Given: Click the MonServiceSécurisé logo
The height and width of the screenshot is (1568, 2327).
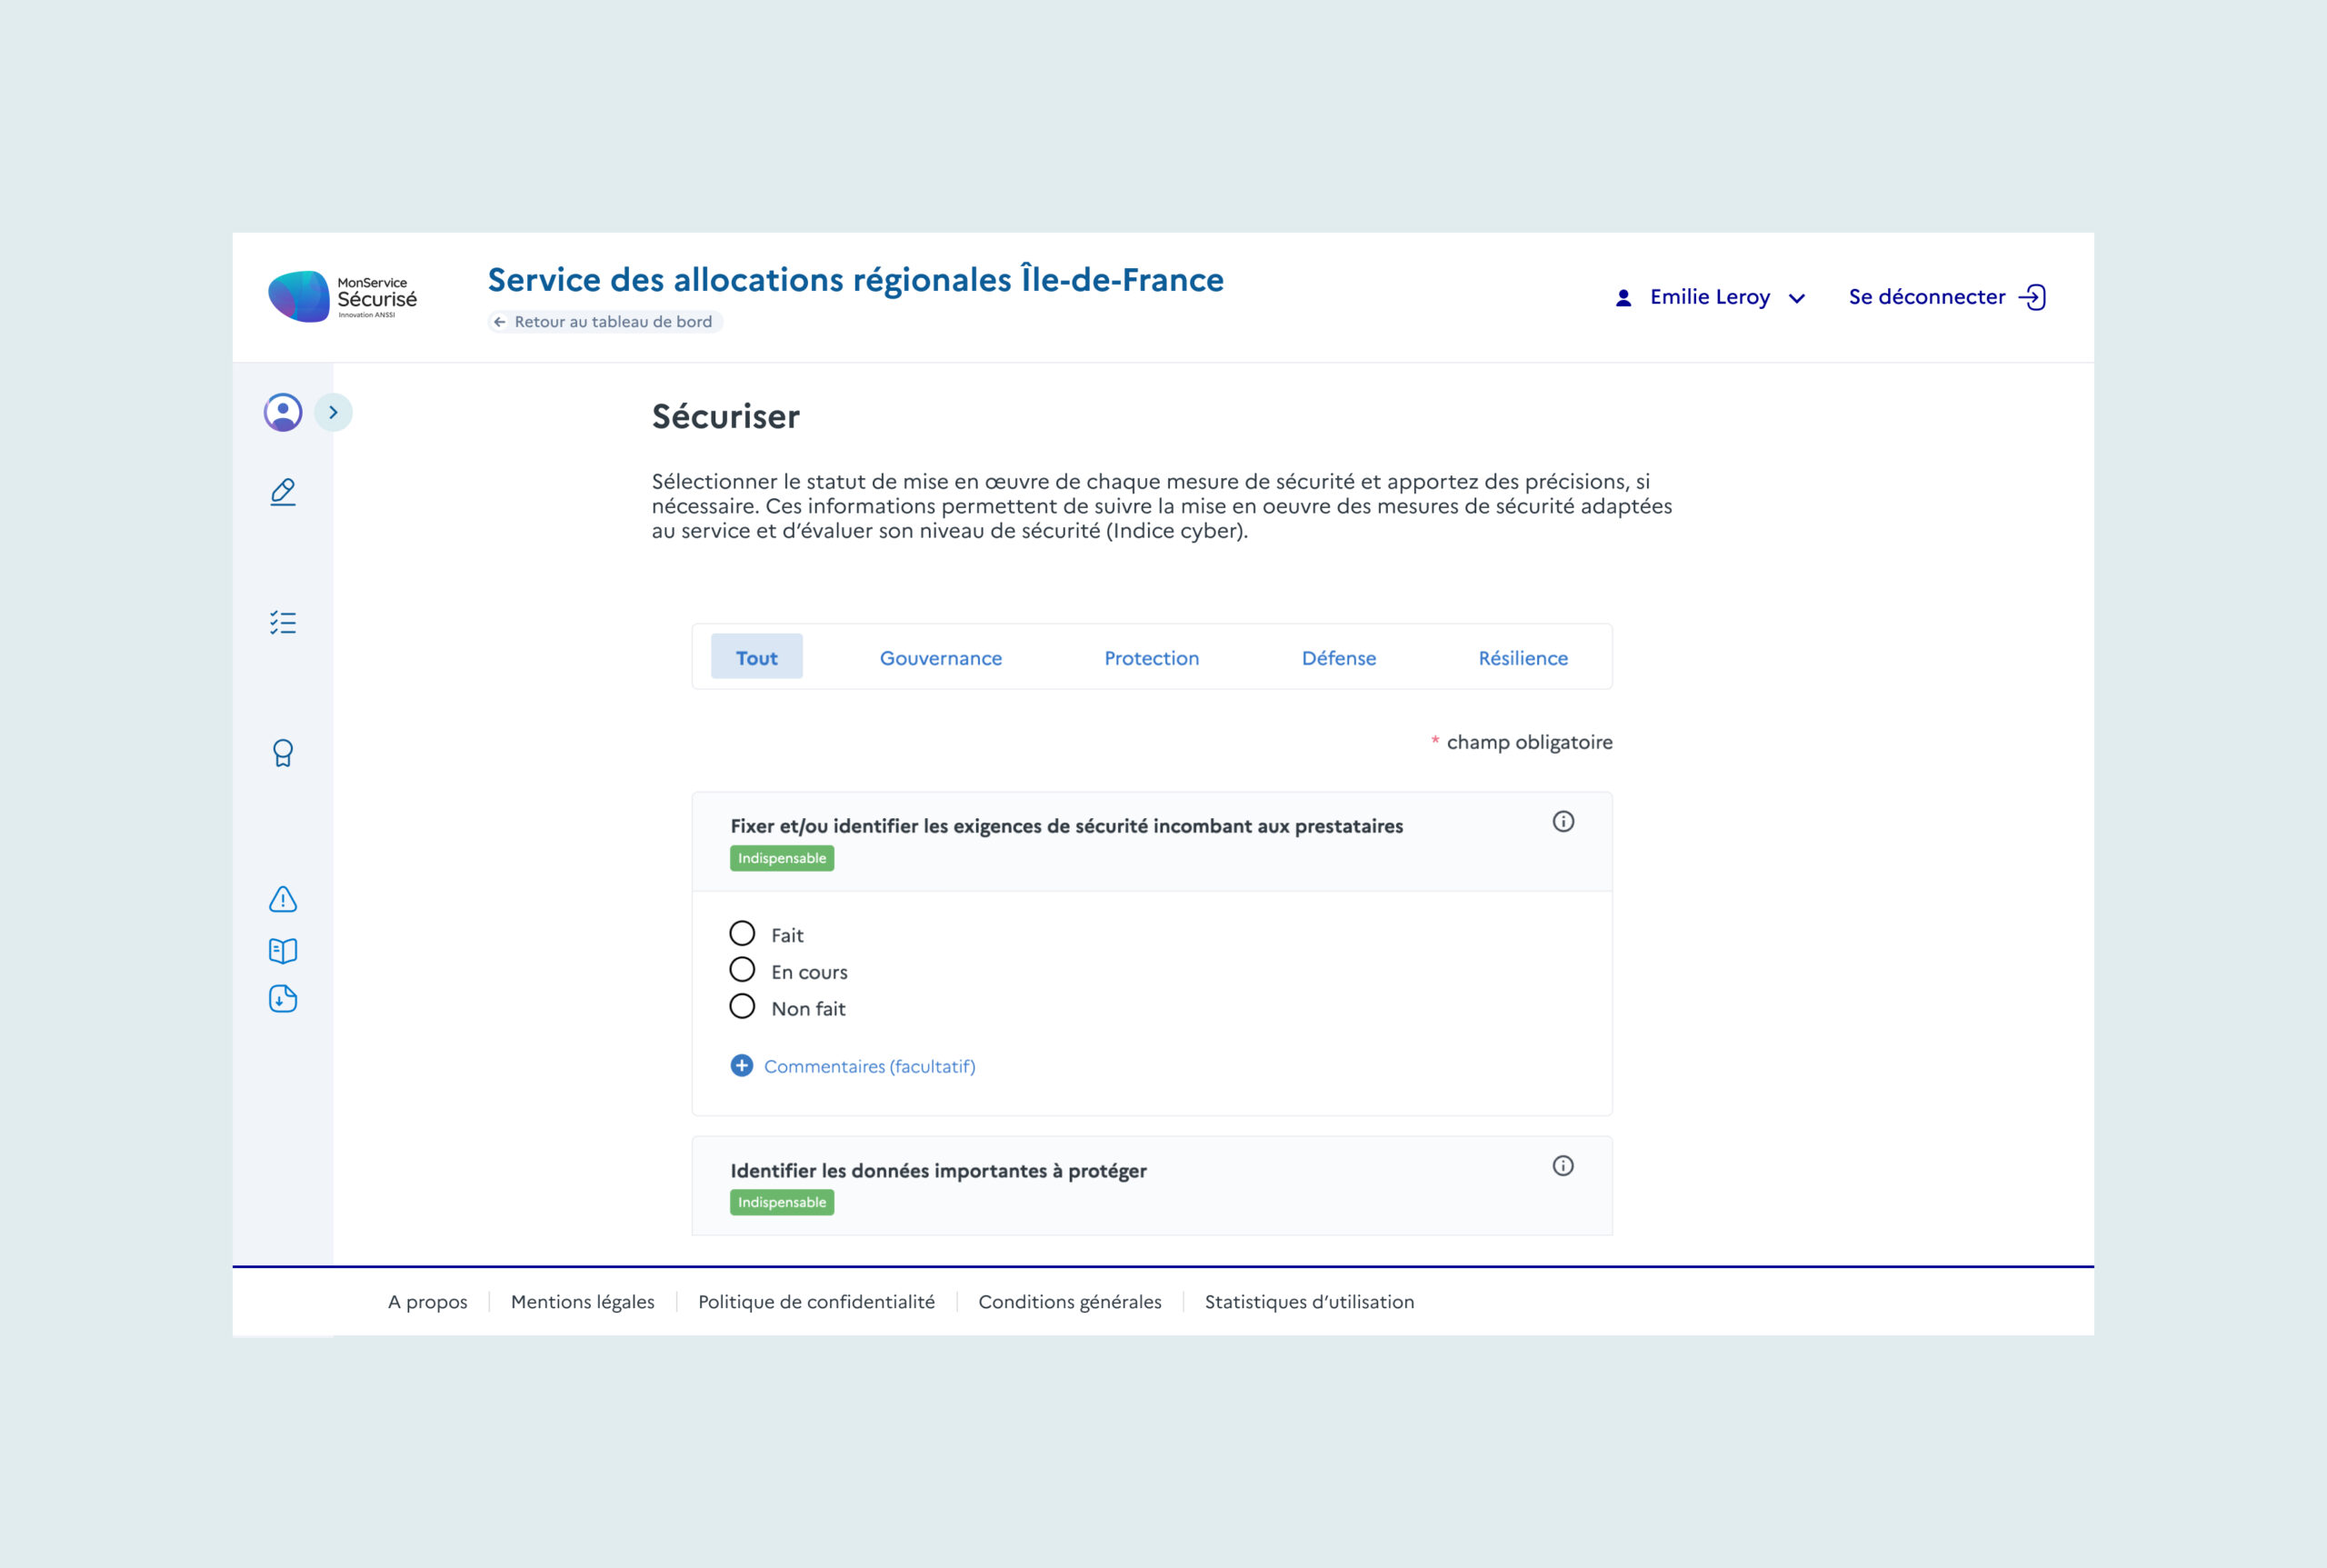Looking at the screenshot, I should point(342,297).
